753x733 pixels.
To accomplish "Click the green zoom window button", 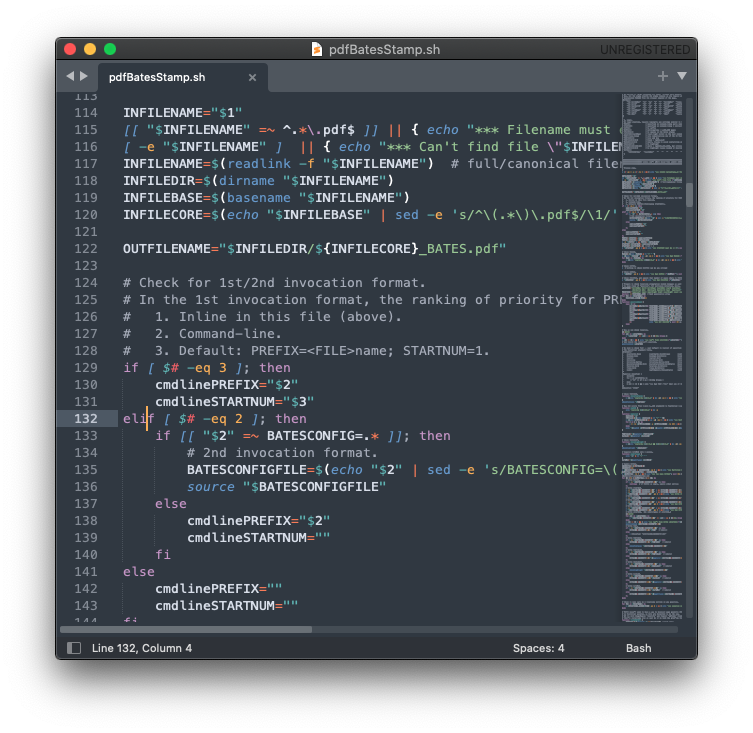I will pyautogui.click(x=110, y=49).
